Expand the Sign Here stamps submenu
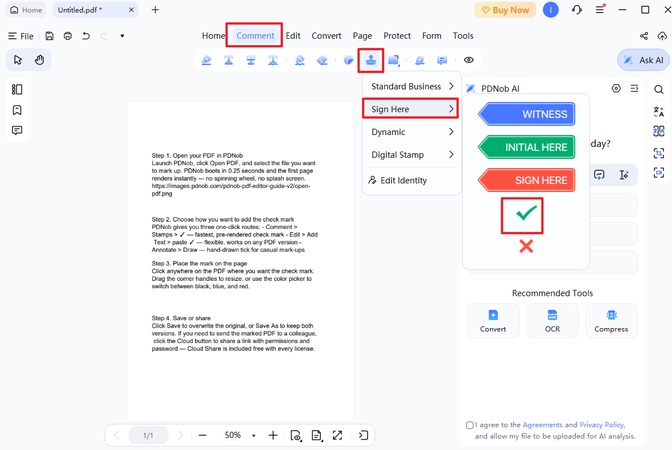672x450 pixels. (411, 109)
